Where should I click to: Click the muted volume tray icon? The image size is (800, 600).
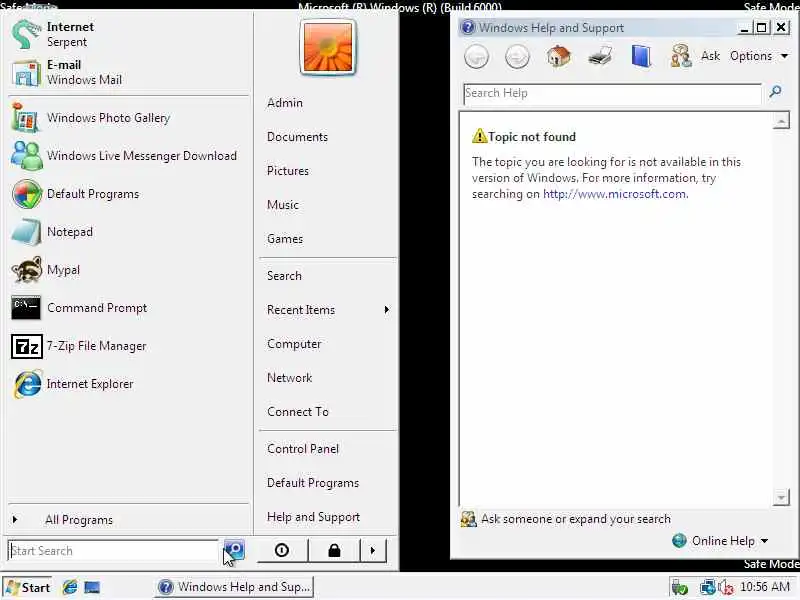tap(726, 587)
